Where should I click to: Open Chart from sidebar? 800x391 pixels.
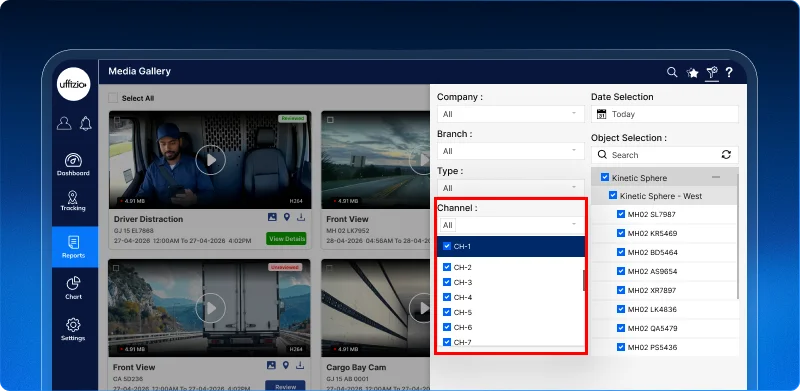coord(73,288)
